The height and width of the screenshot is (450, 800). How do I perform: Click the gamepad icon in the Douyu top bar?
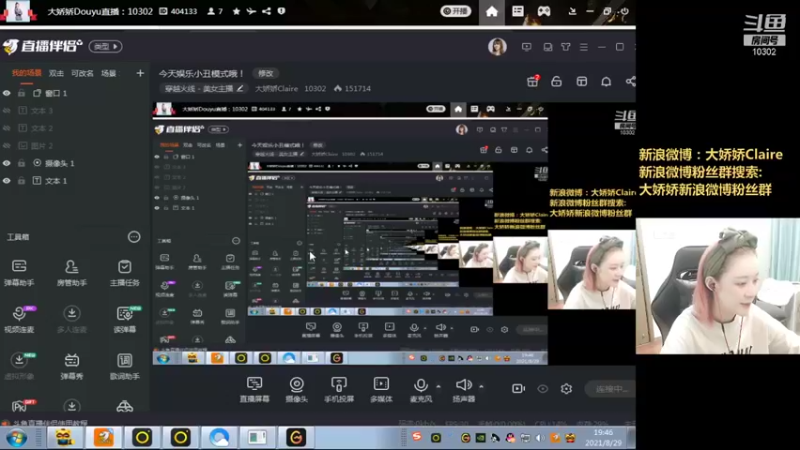(x=544, y=11)
